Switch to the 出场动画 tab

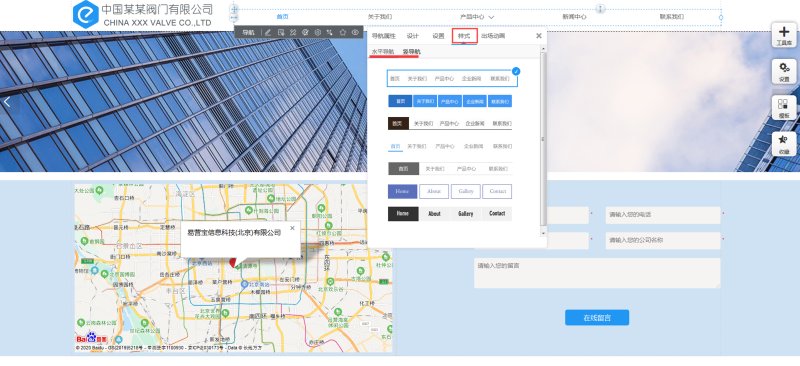(x=493, y=36)
